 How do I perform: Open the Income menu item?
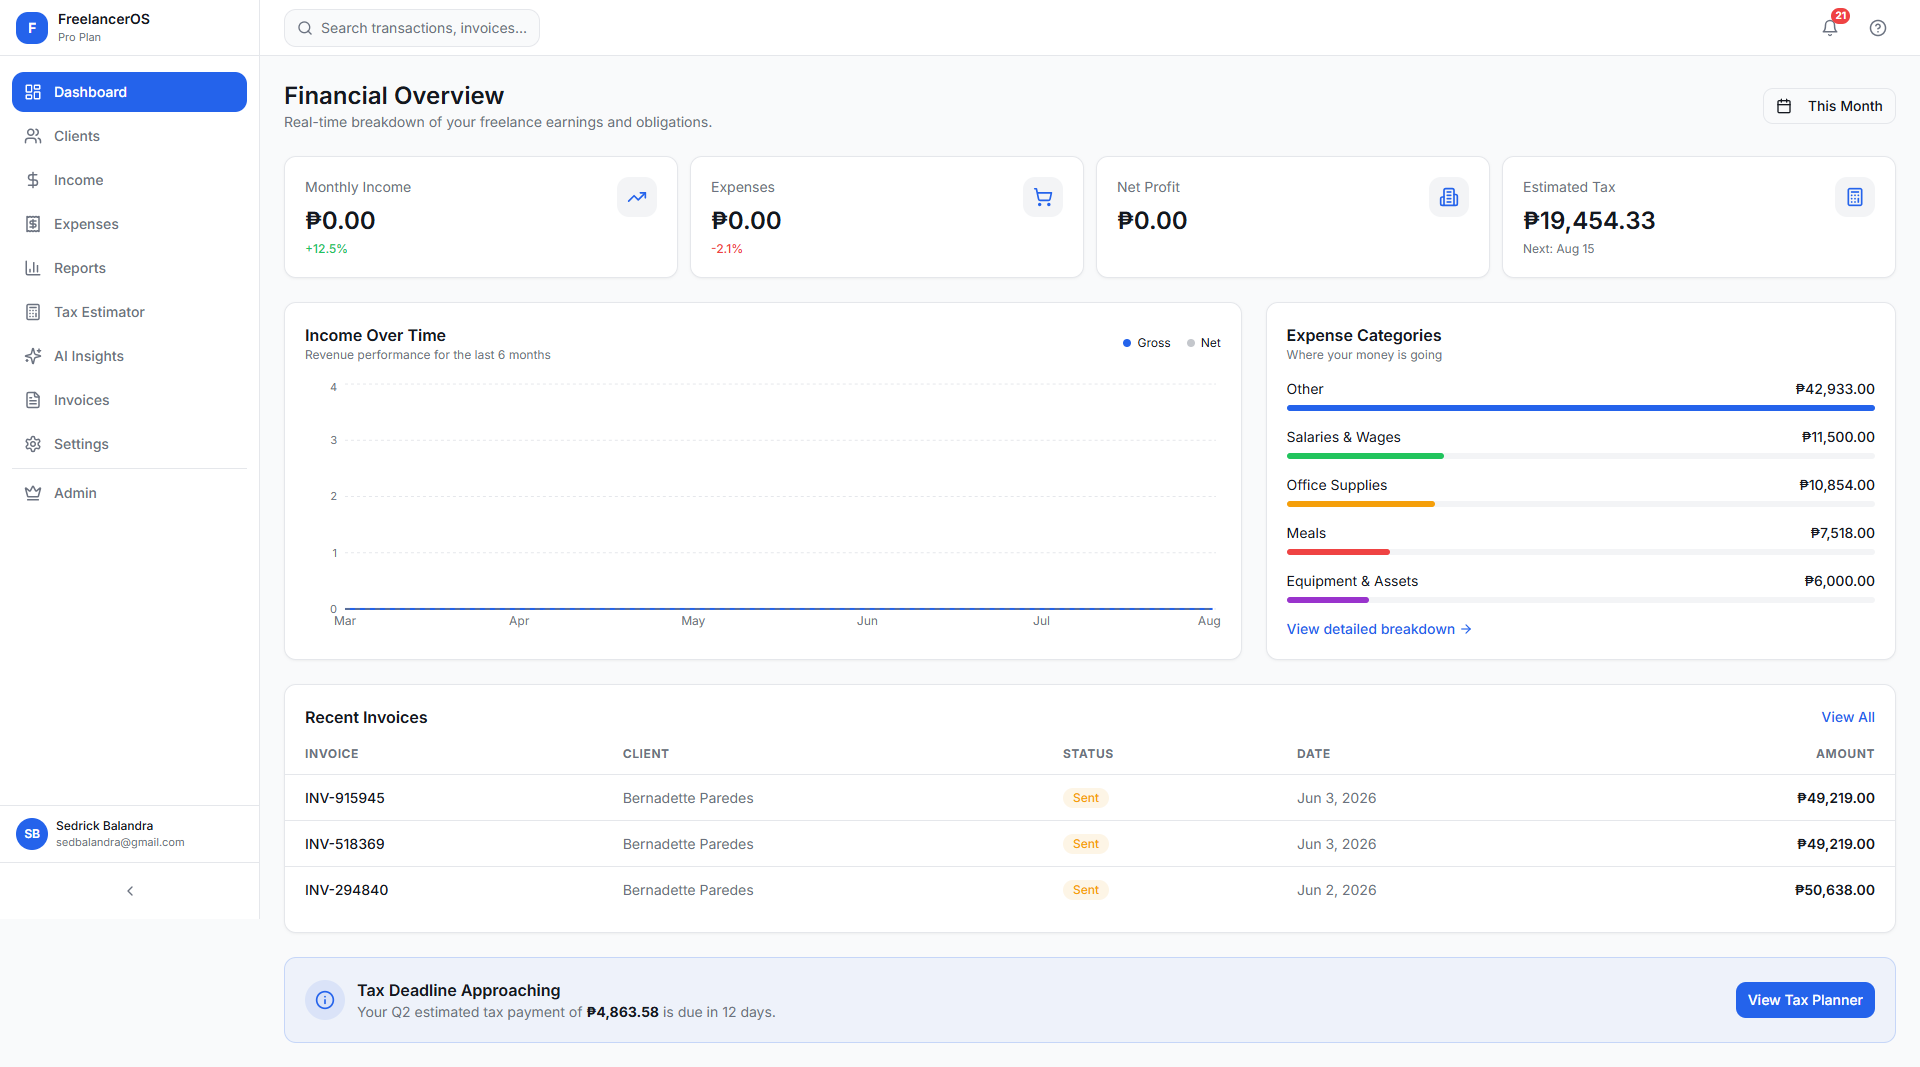pos(129,180)
